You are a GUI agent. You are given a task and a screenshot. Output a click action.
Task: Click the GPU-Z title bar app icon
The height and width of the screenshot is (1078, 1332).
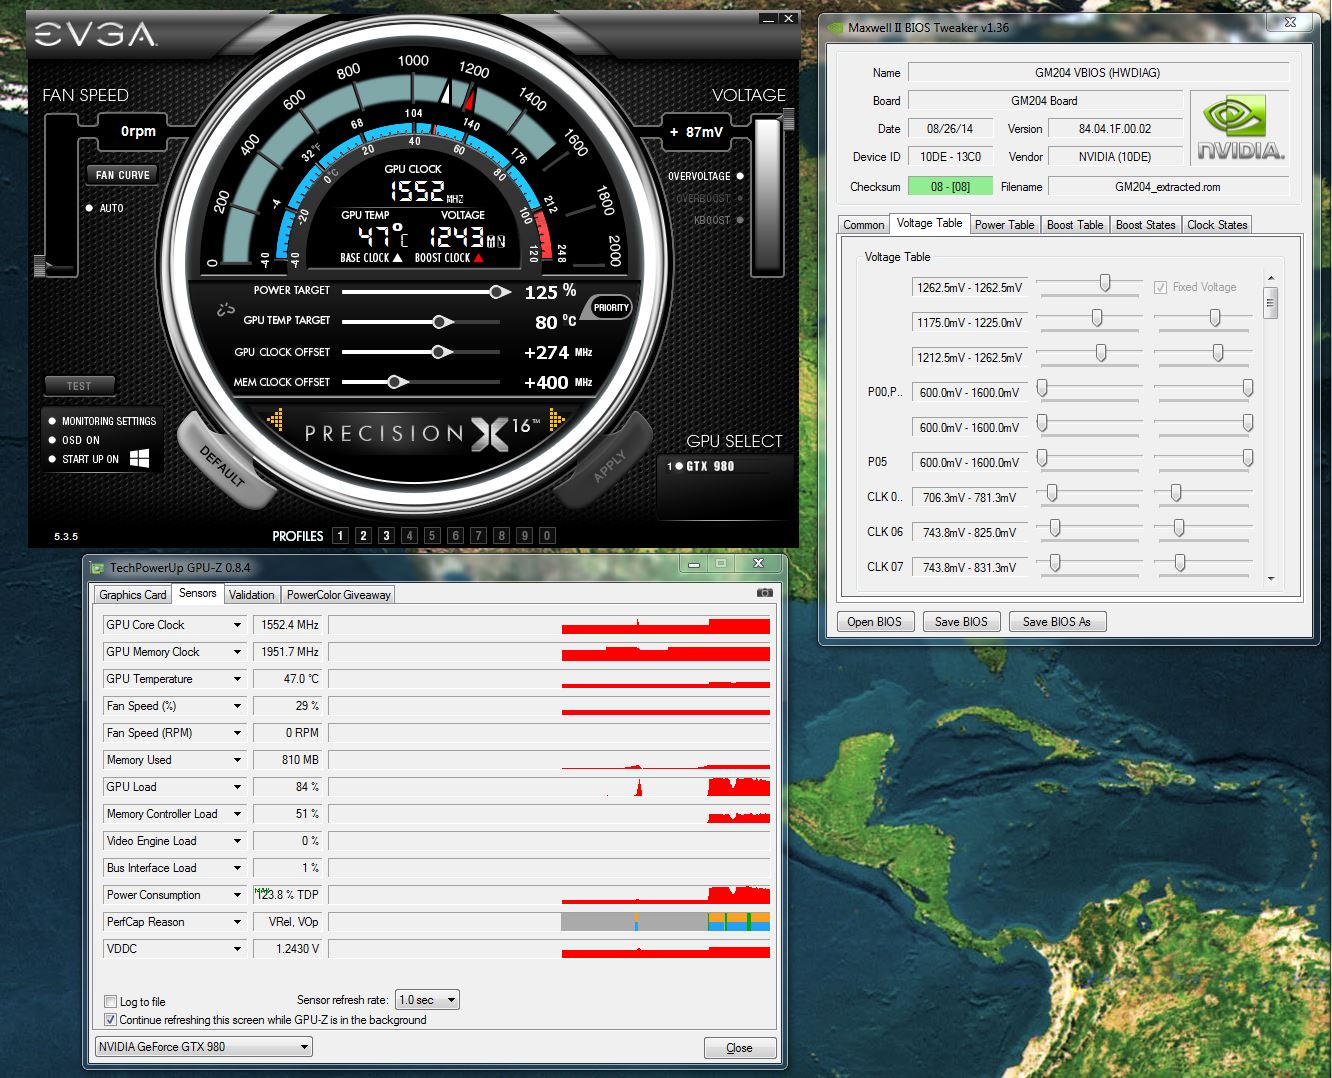tap(98, 567)
